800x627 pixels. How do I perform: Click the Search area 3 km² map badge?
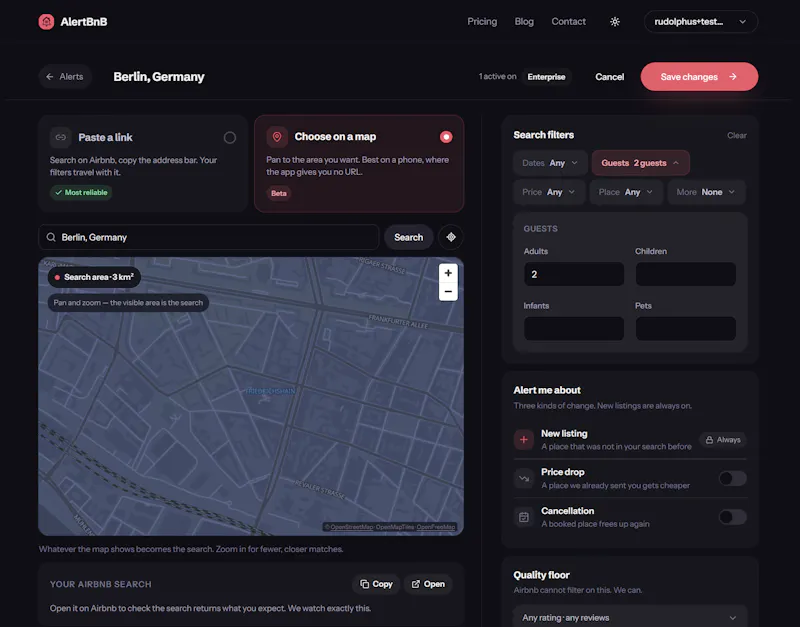coord(94,277)
